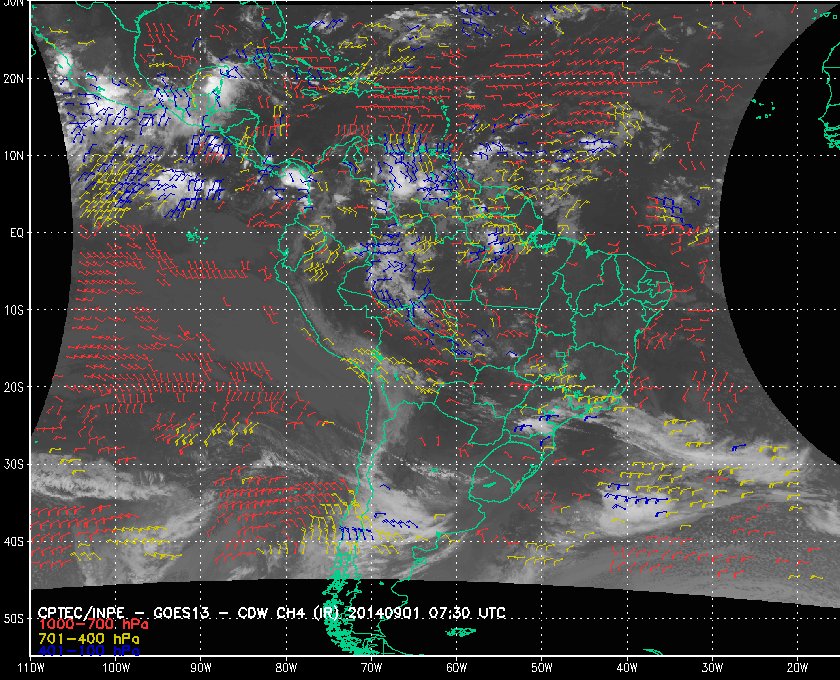Click the 20S latitude label
Screen dimensions: 840x680
click(14, 387)
